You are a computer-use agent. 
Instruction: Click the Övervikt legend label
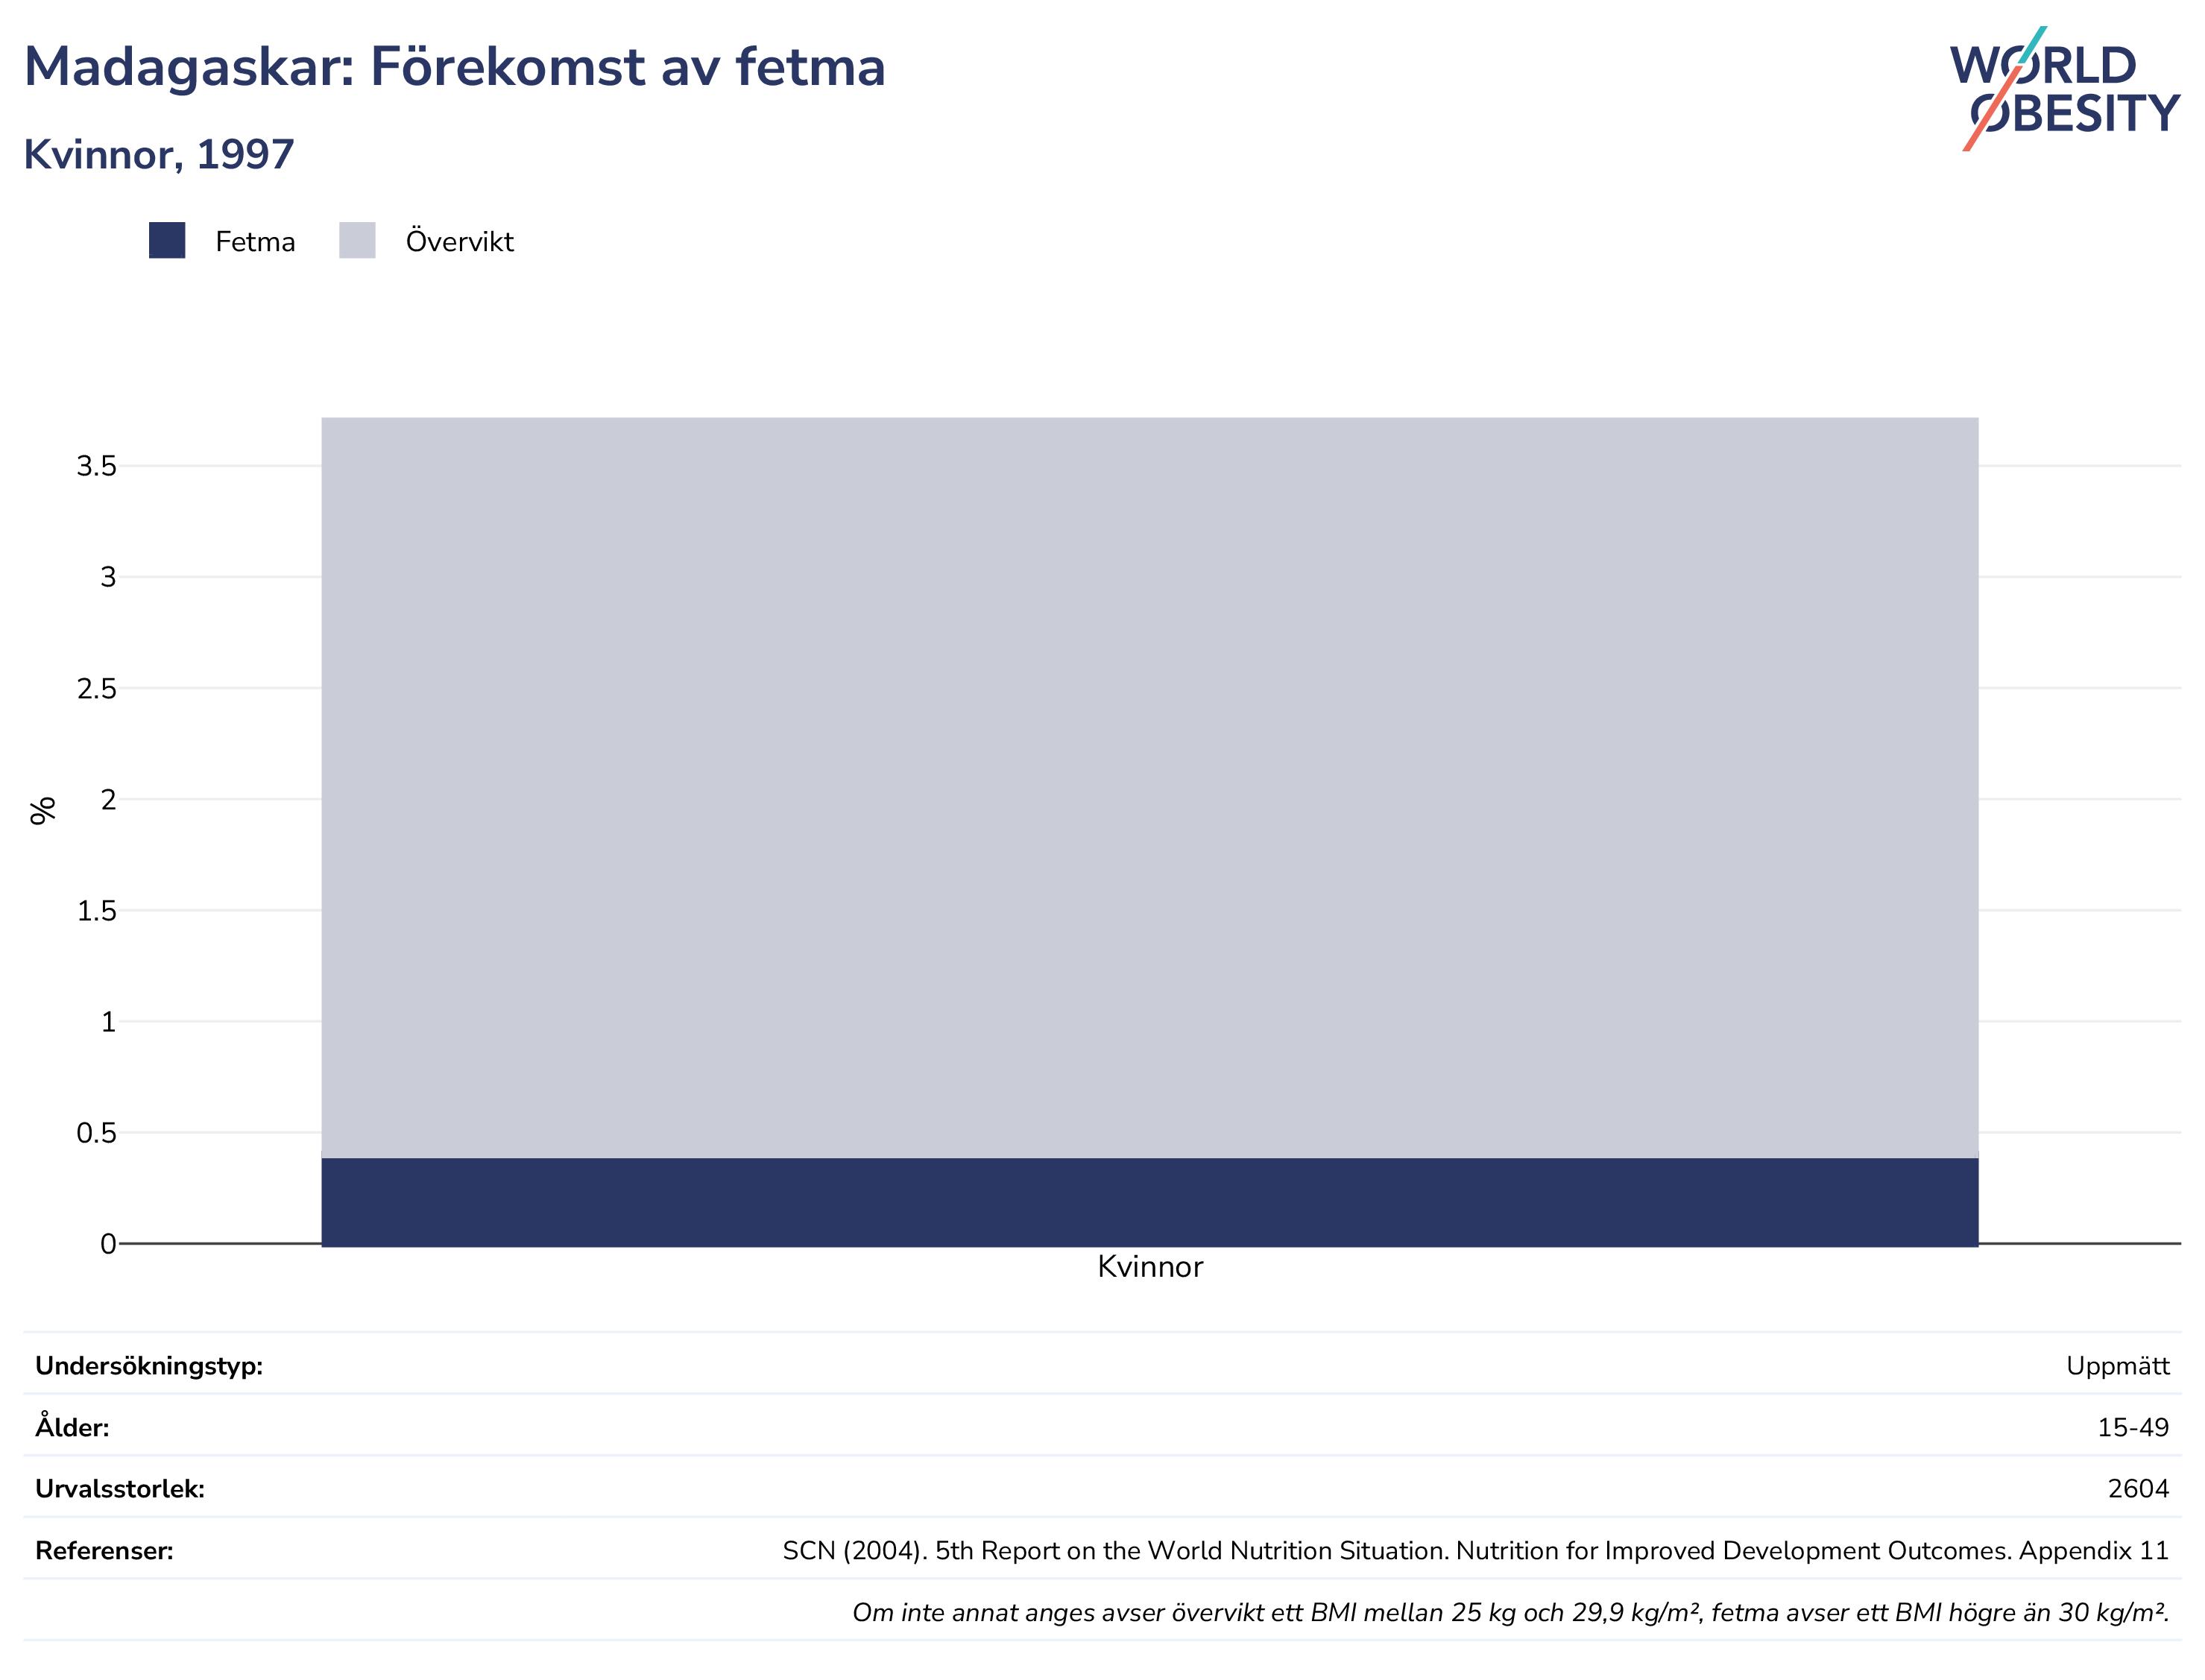(460, 241)
